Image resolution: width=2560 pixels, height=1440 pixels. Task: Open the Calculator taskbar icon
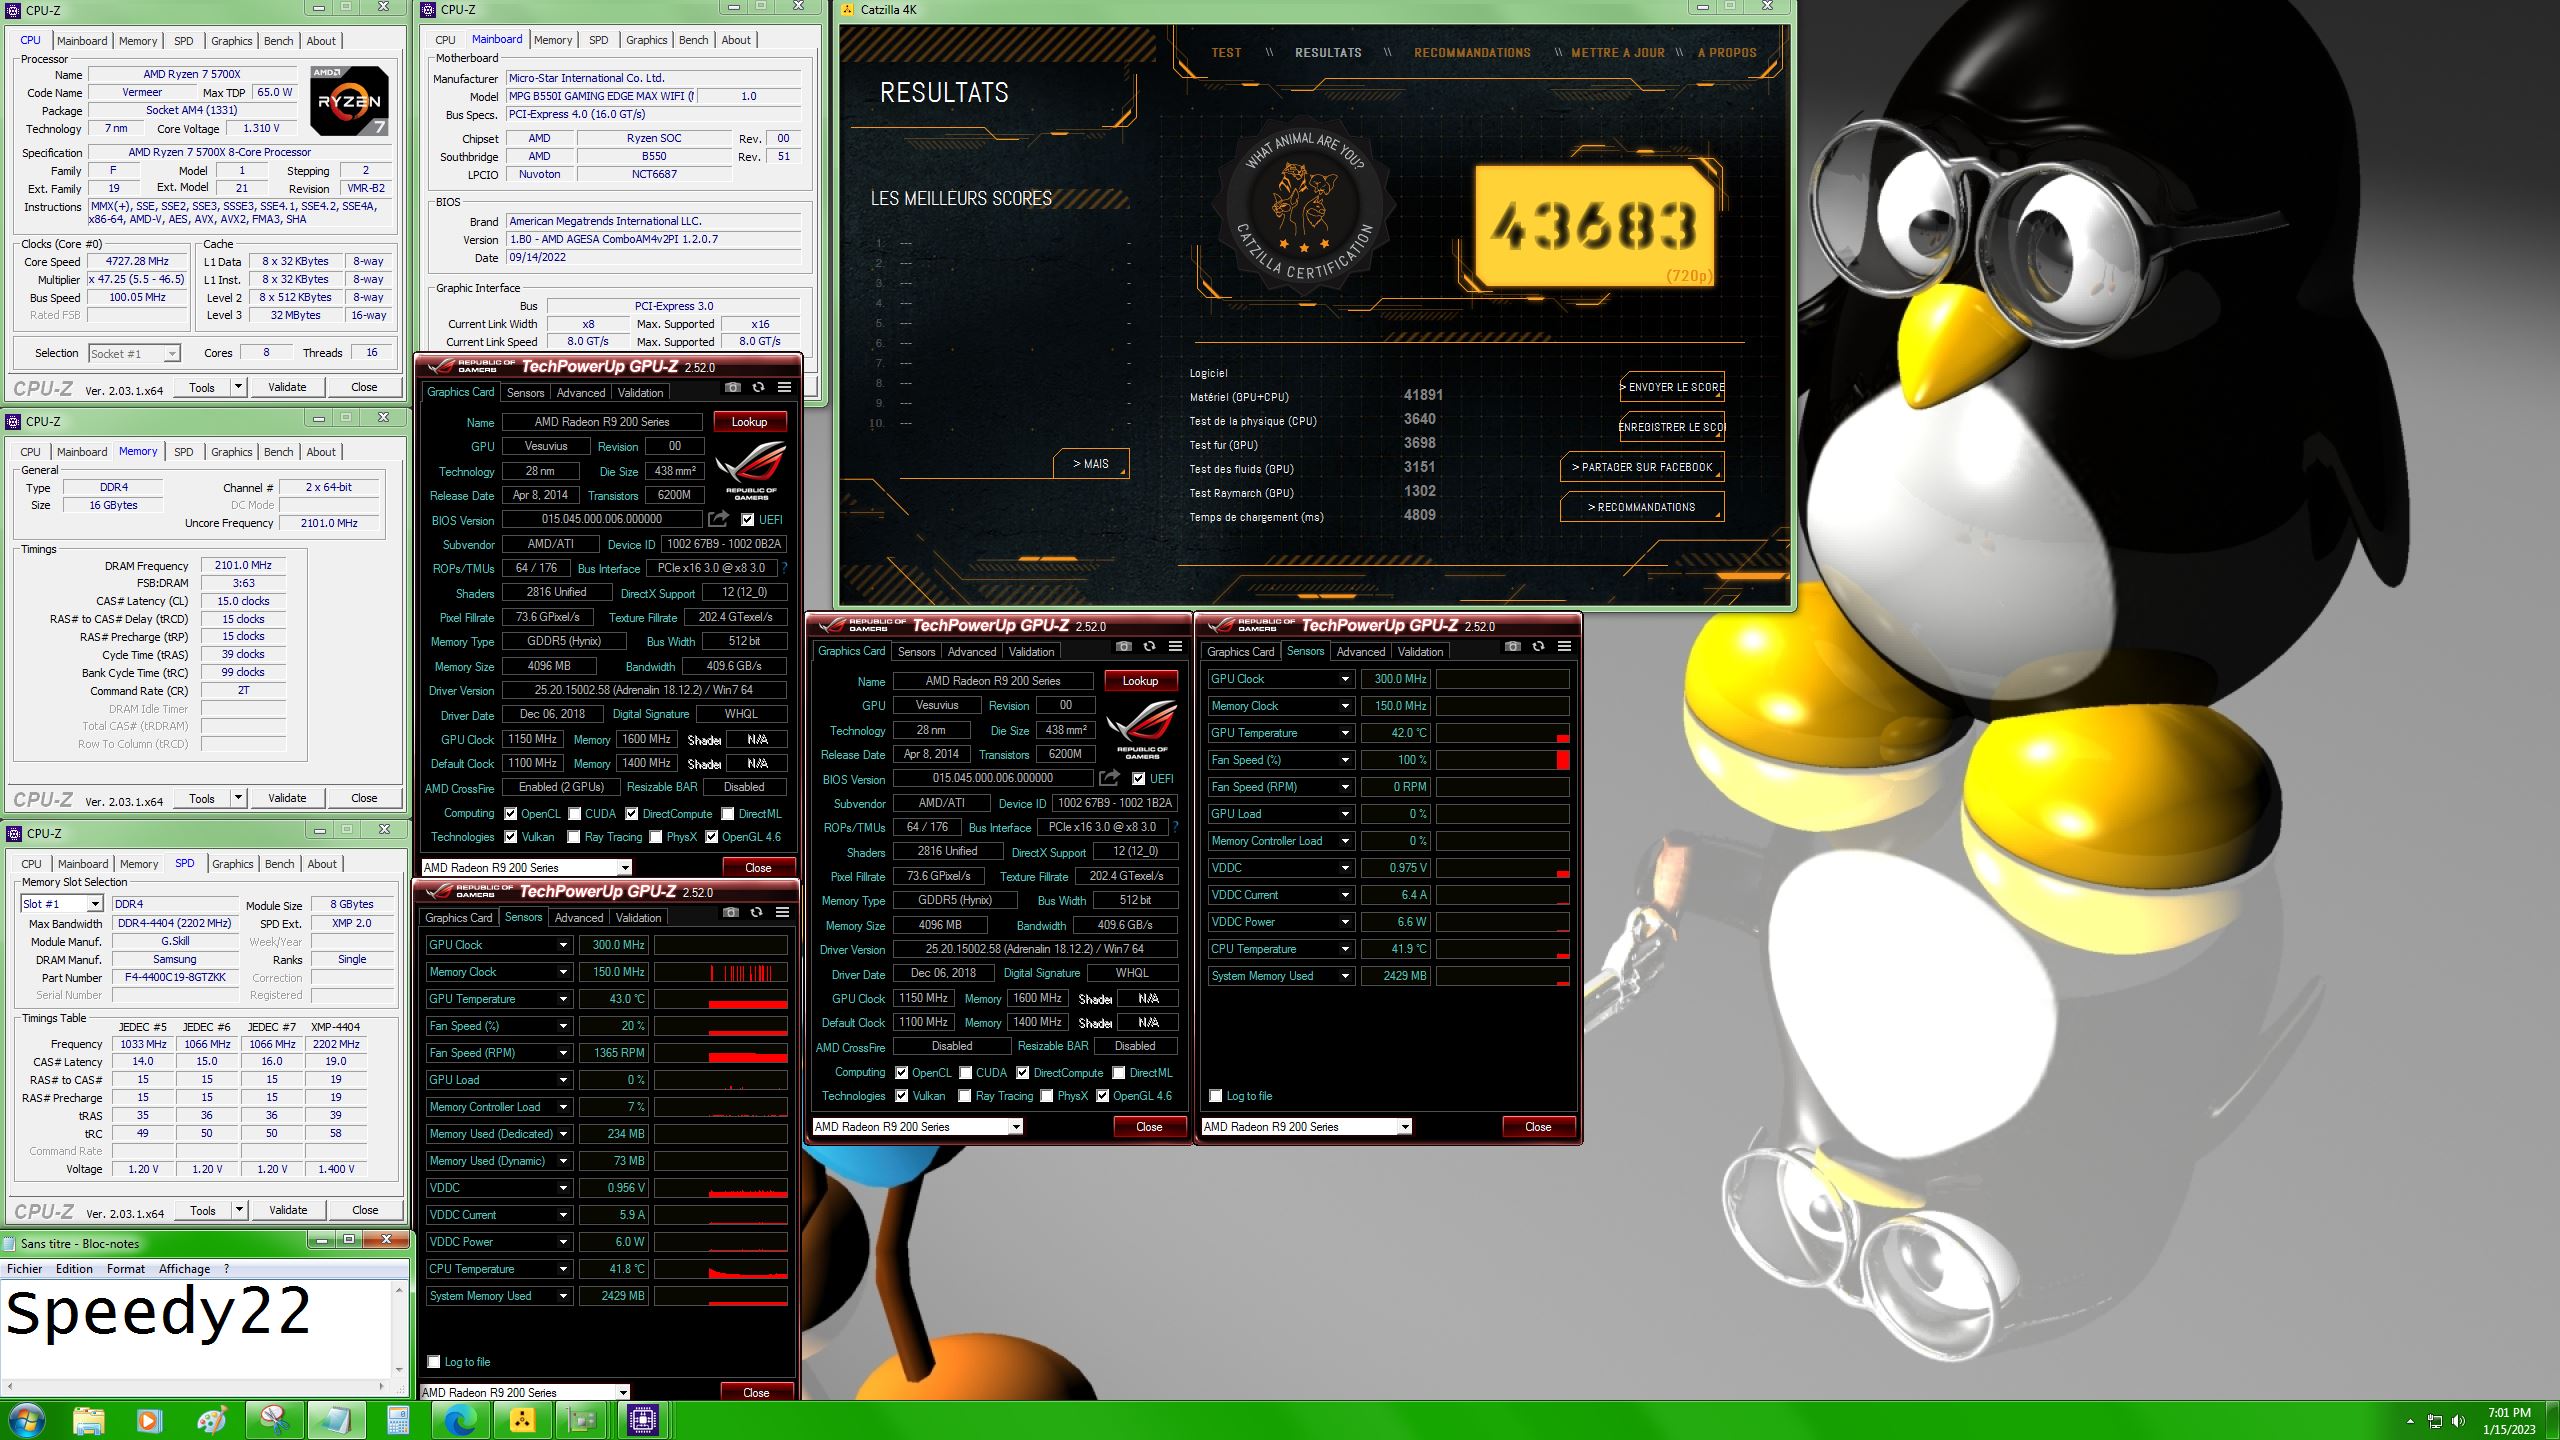point(398,1420)
